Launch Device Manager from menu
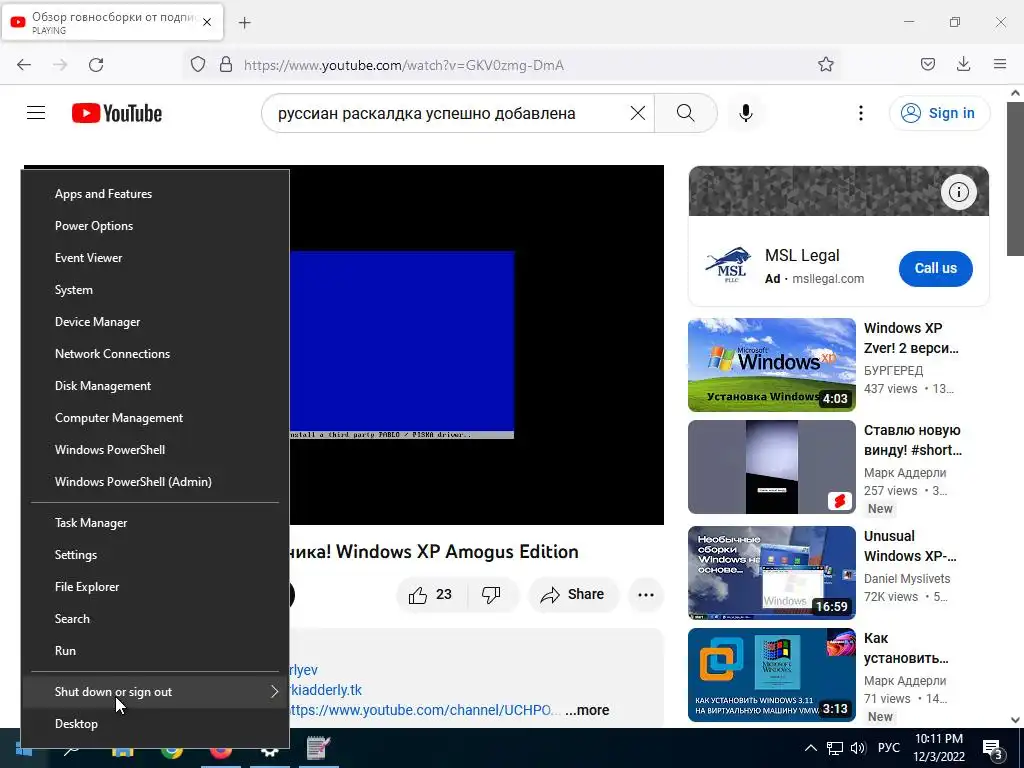 (x=155, y=322)
